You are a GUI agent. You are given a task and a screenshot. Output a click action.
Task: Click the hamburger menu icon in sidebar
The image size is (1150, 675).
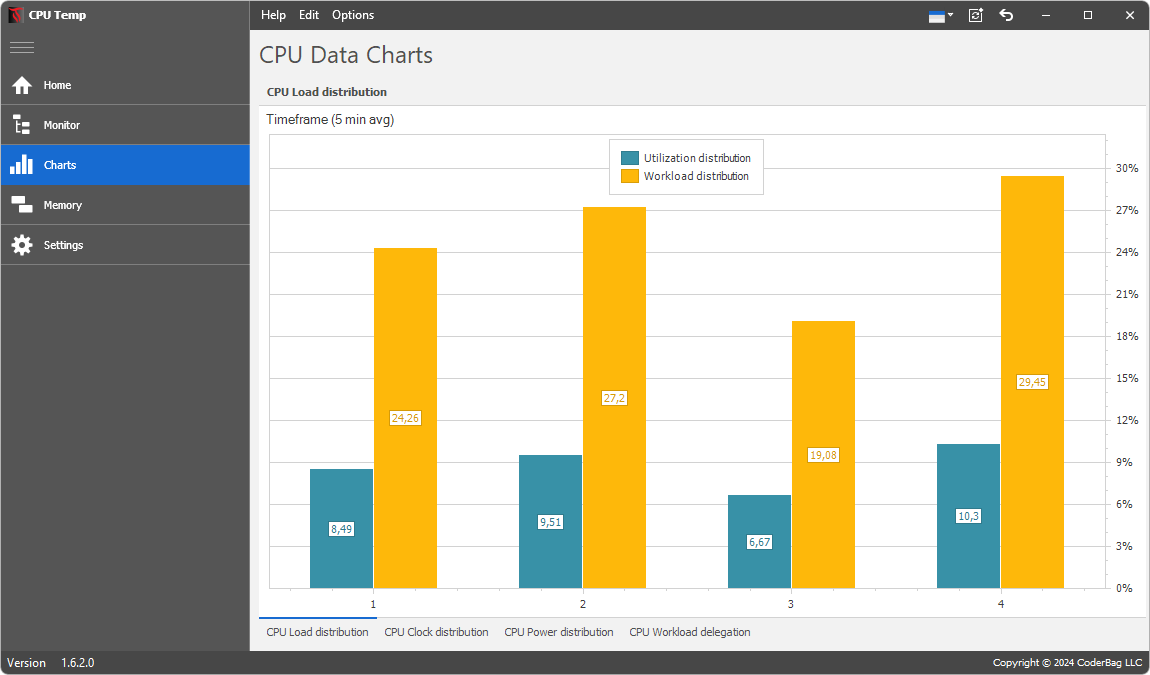click(x=22, y=47)
